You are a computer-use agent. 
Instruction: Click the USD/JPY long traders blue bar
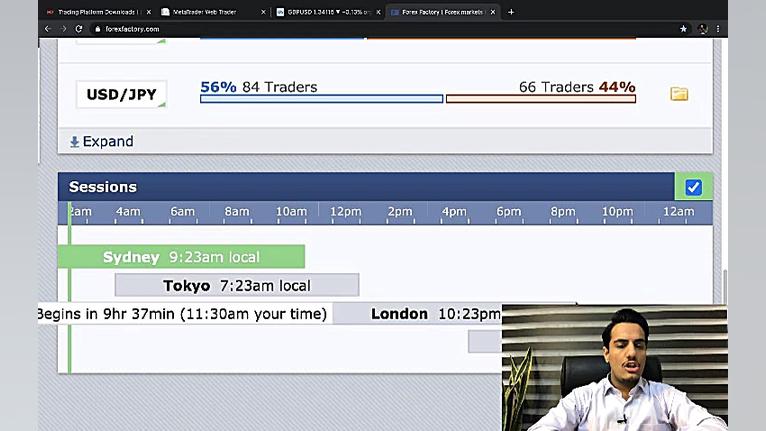pos(321,99)
